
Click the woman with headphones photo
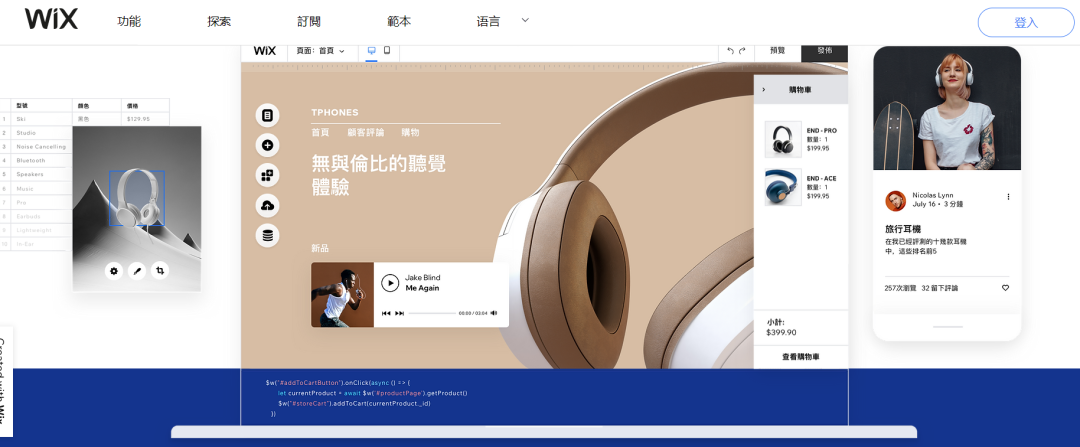pos(947,108)
